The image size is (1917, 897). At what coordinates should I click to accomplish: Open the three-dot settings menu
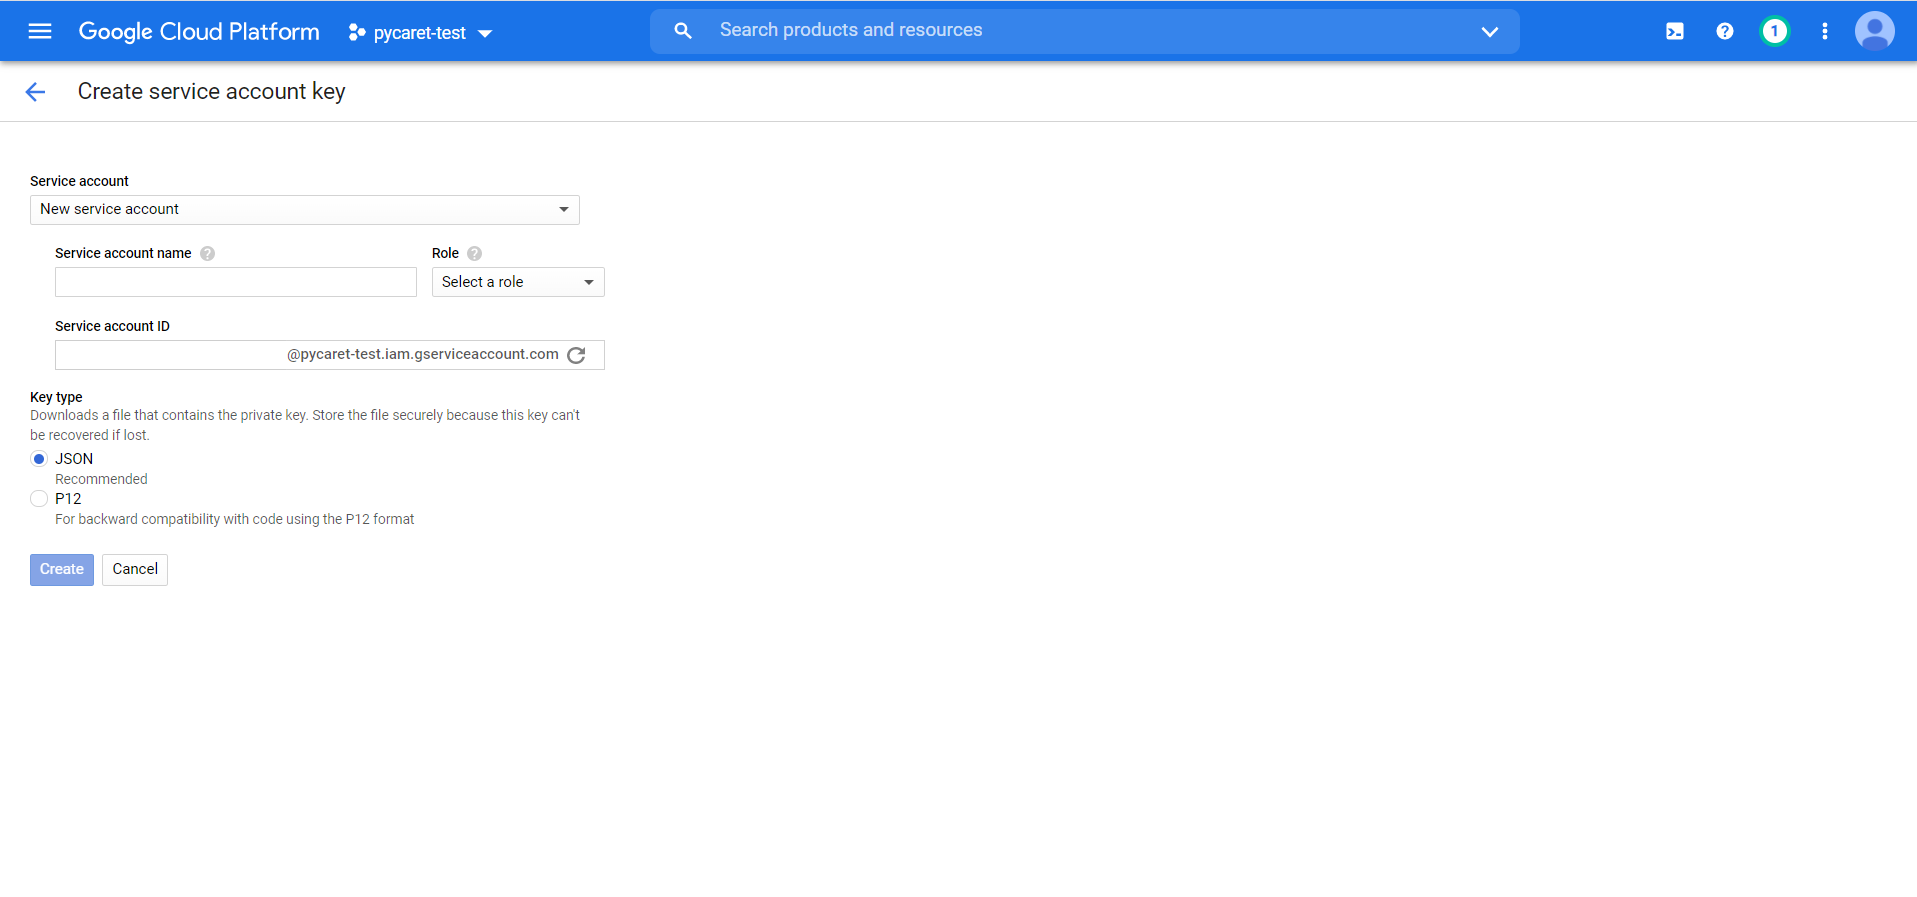pos(1824,31)
